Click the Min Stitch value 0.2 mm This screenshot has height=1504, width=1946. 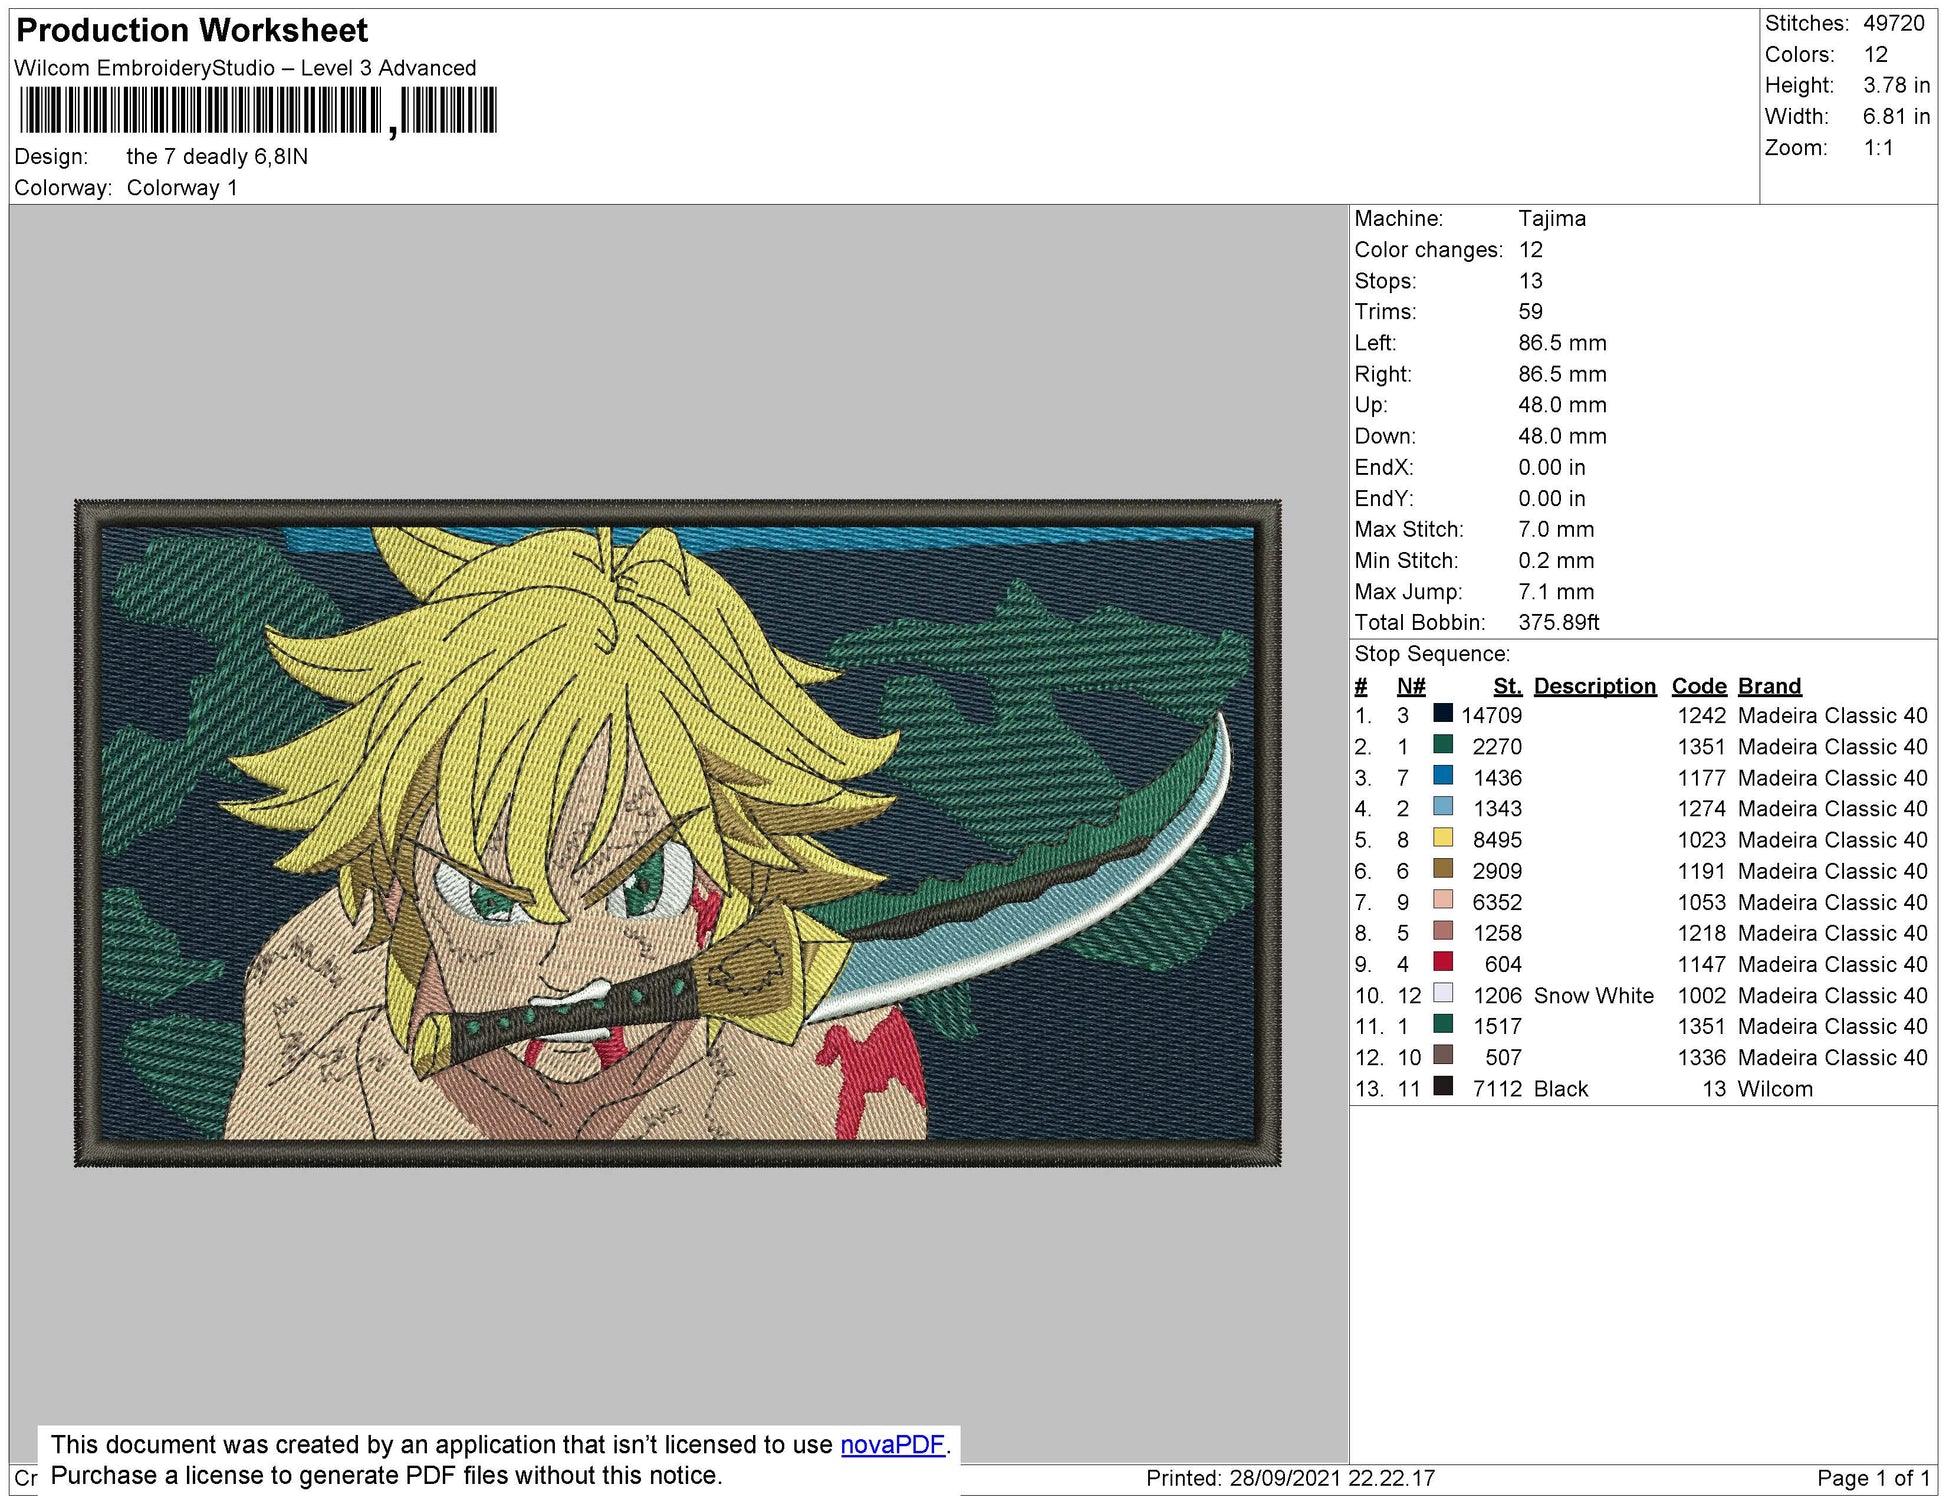(x=1556, y=561)
